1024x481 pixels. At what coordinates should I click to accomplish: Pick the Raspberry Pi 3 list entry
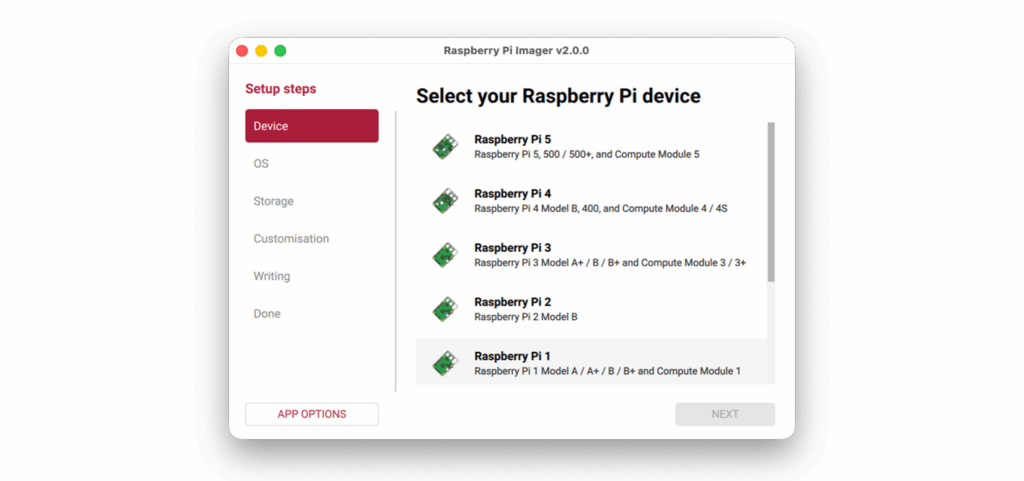590,255
